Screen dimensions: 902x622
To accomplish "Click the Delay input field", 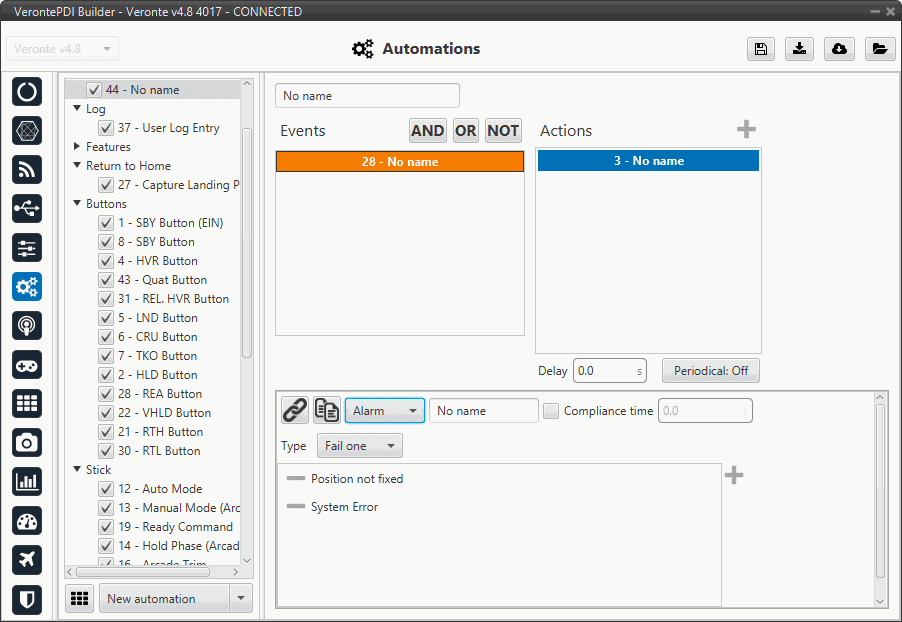I will [x=603, y=371].
